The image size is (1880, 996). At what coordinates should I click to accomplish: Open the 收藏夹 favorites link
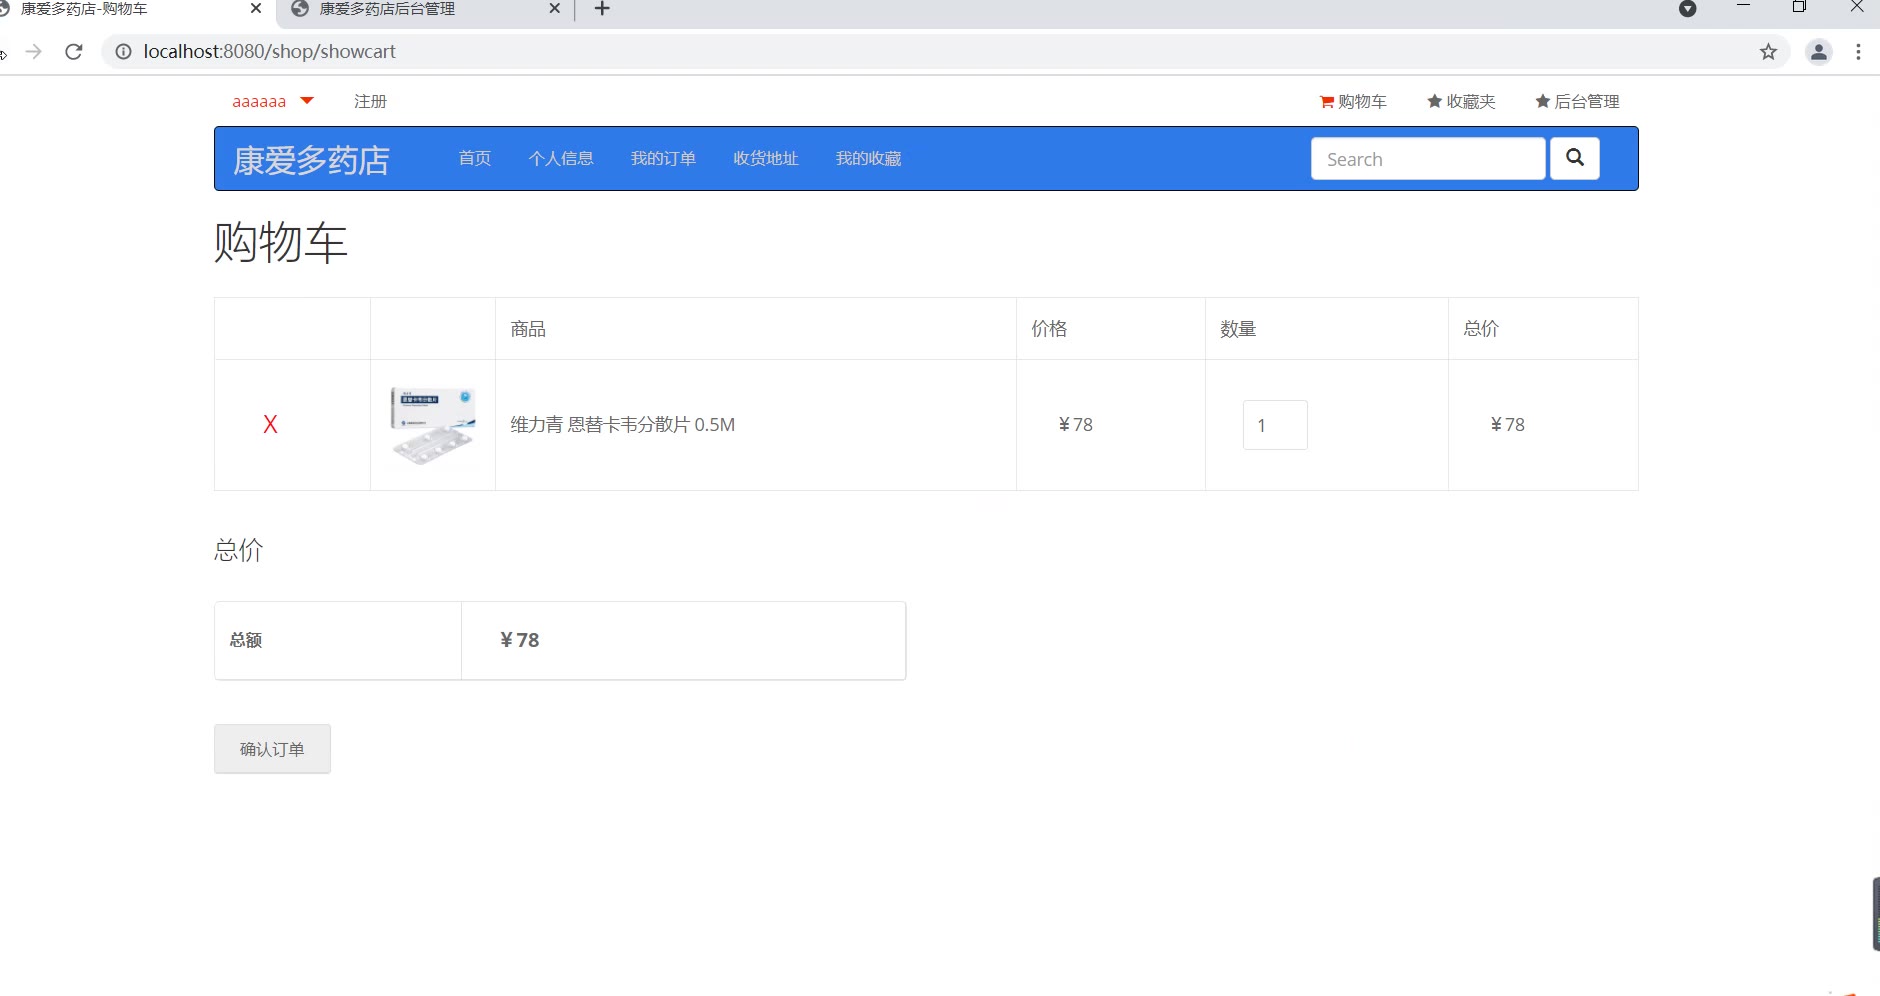point(1461,101)
